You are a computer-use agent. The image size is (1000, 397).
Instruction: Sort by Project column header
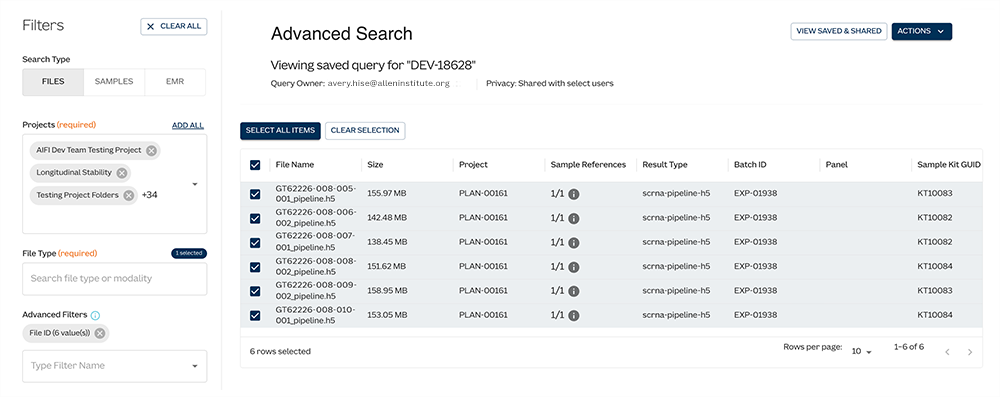[x=473, y=165]
